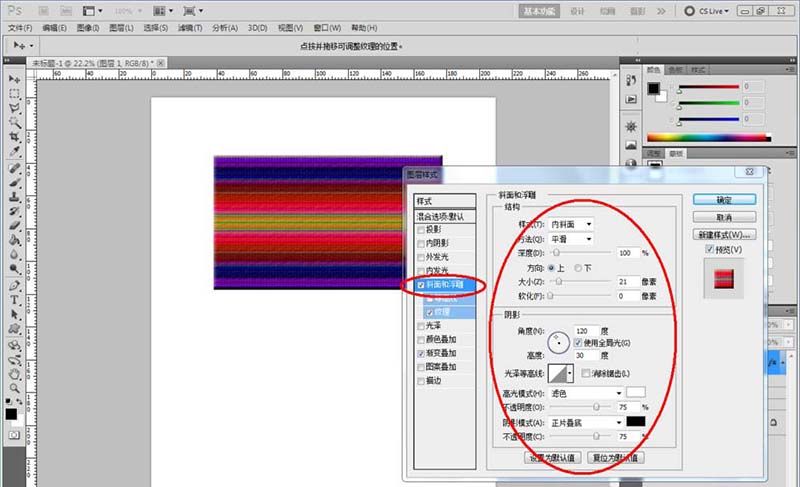Select the Move tool in the toolbox
Screen dimensions: 800x487
tap(14, 80)
